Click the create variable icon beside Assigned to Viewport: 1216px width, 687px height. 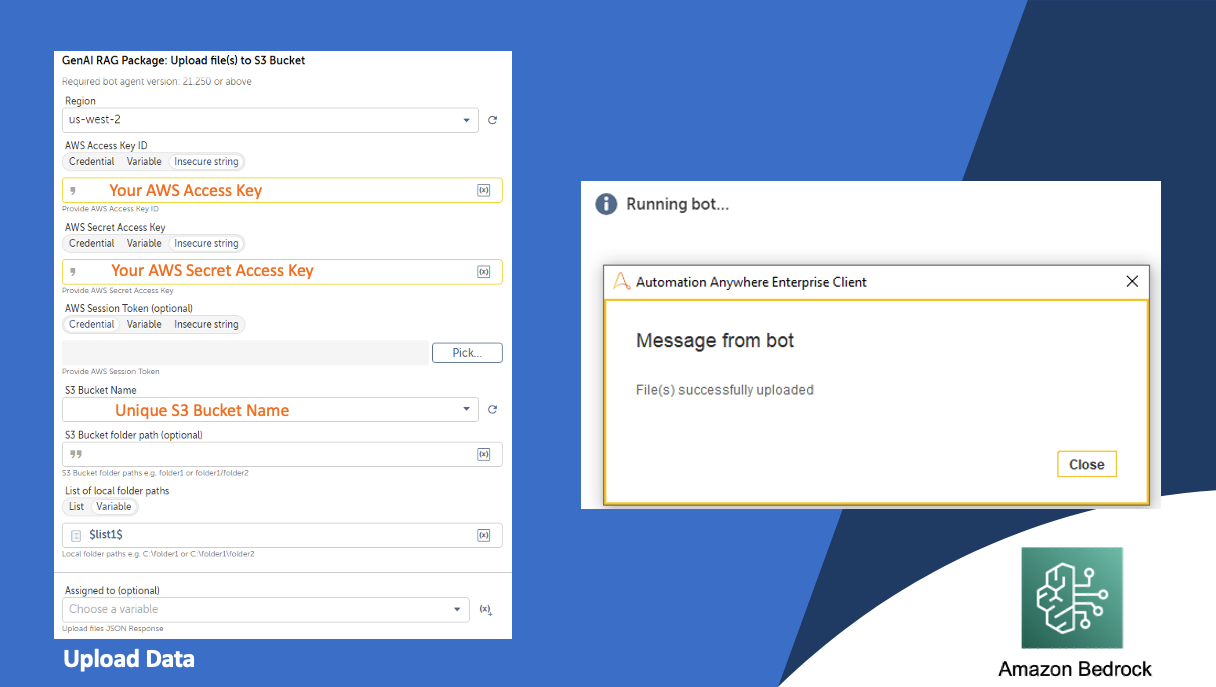tap(486, 609)
